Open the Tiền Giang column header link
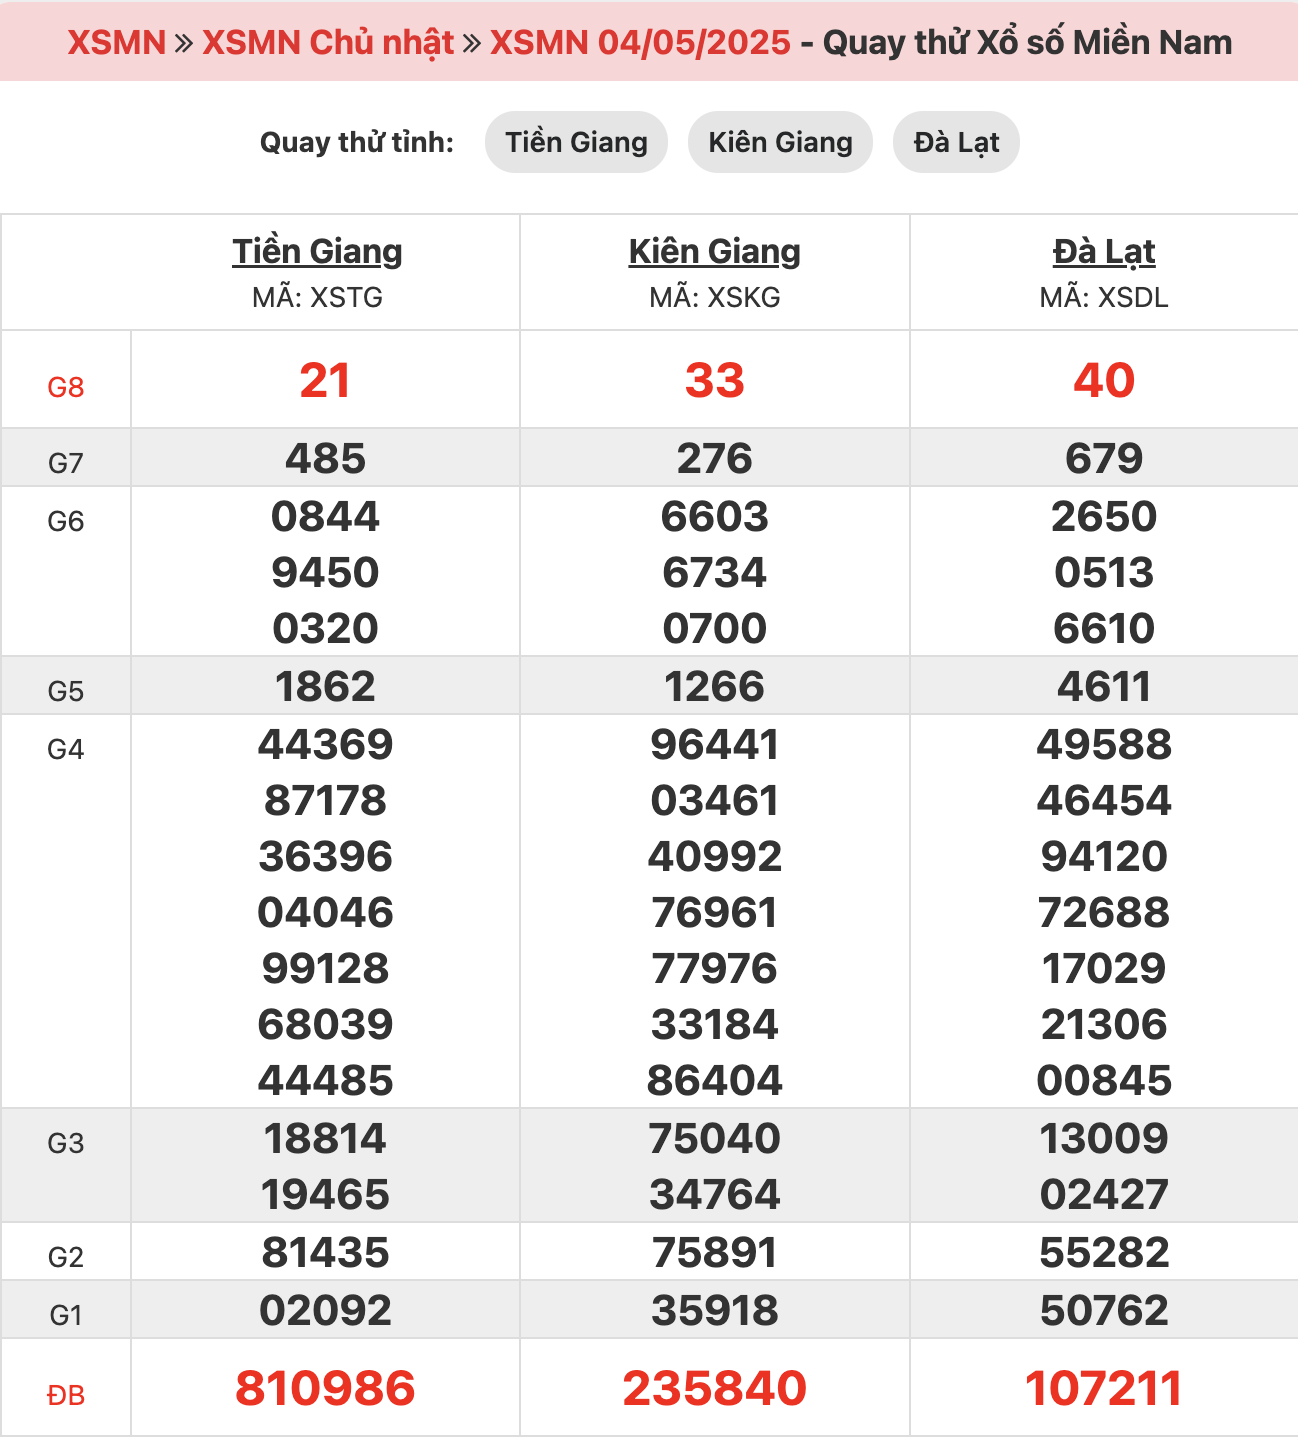Viewport: 1298px width, 1438px height. (318, 252)
